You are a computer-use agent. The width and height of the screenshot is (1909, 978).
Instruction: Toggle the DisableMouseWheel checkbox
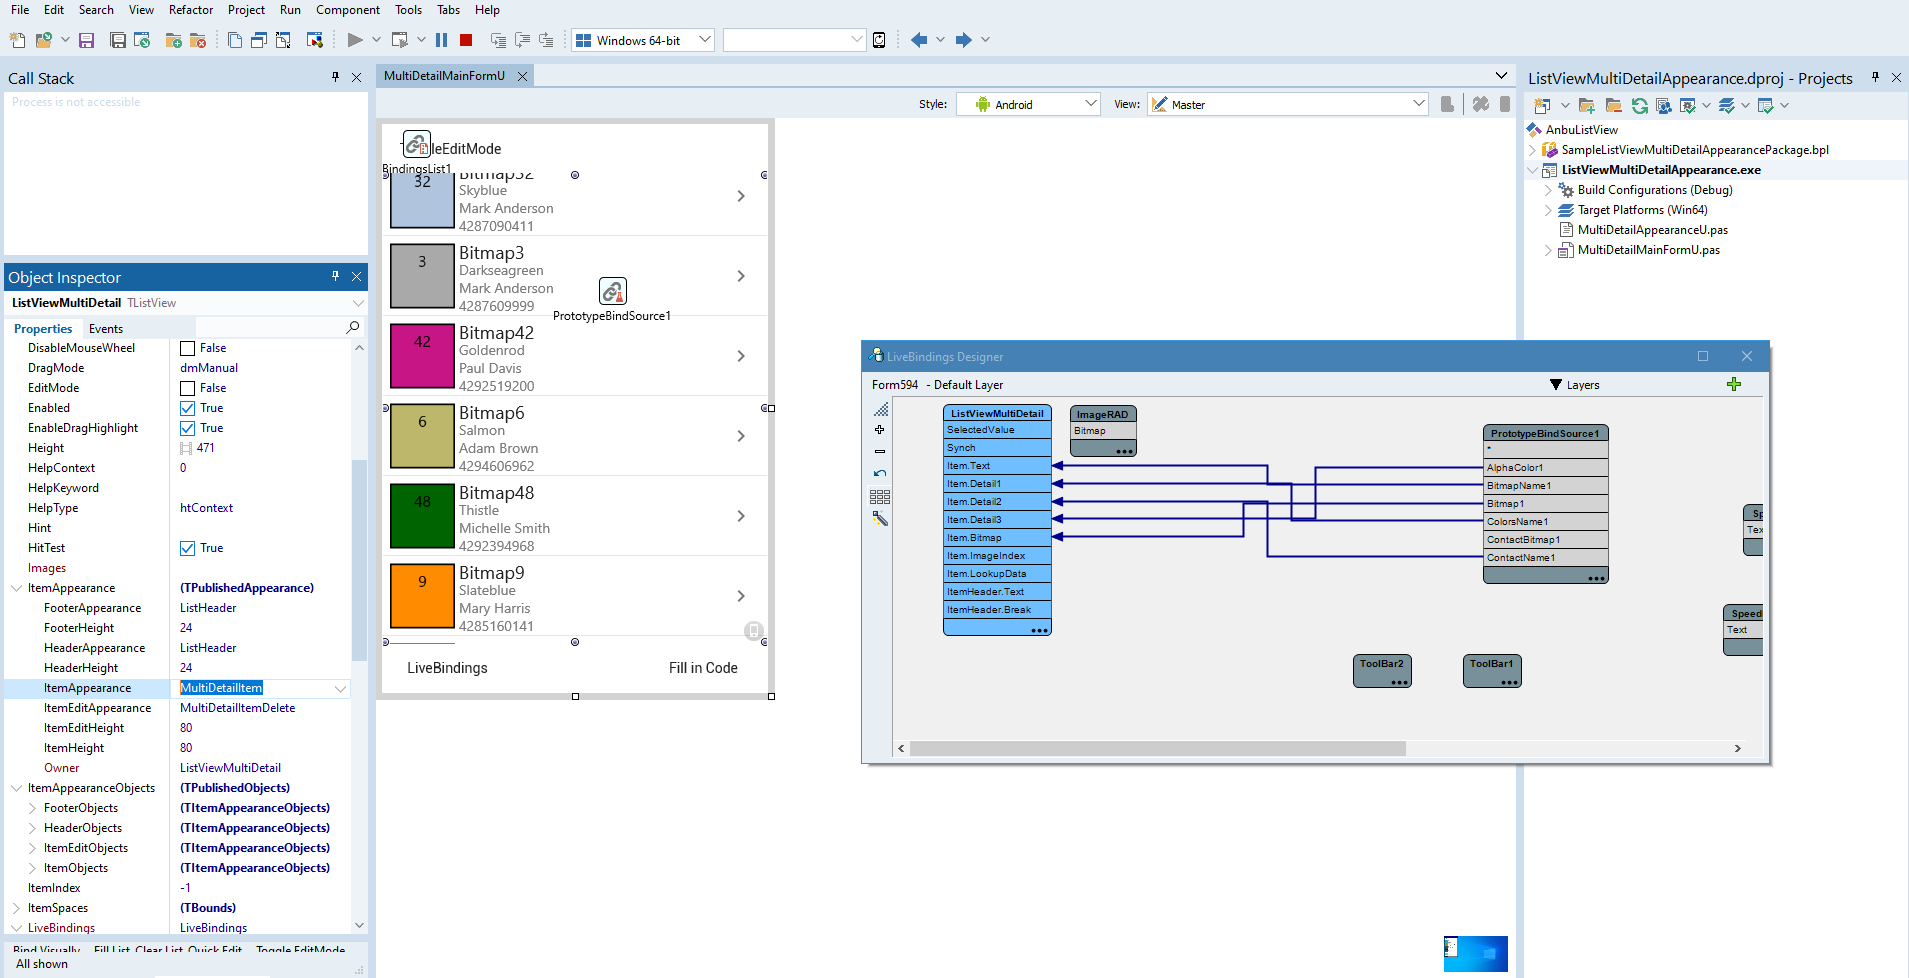[x=187, y=348]
